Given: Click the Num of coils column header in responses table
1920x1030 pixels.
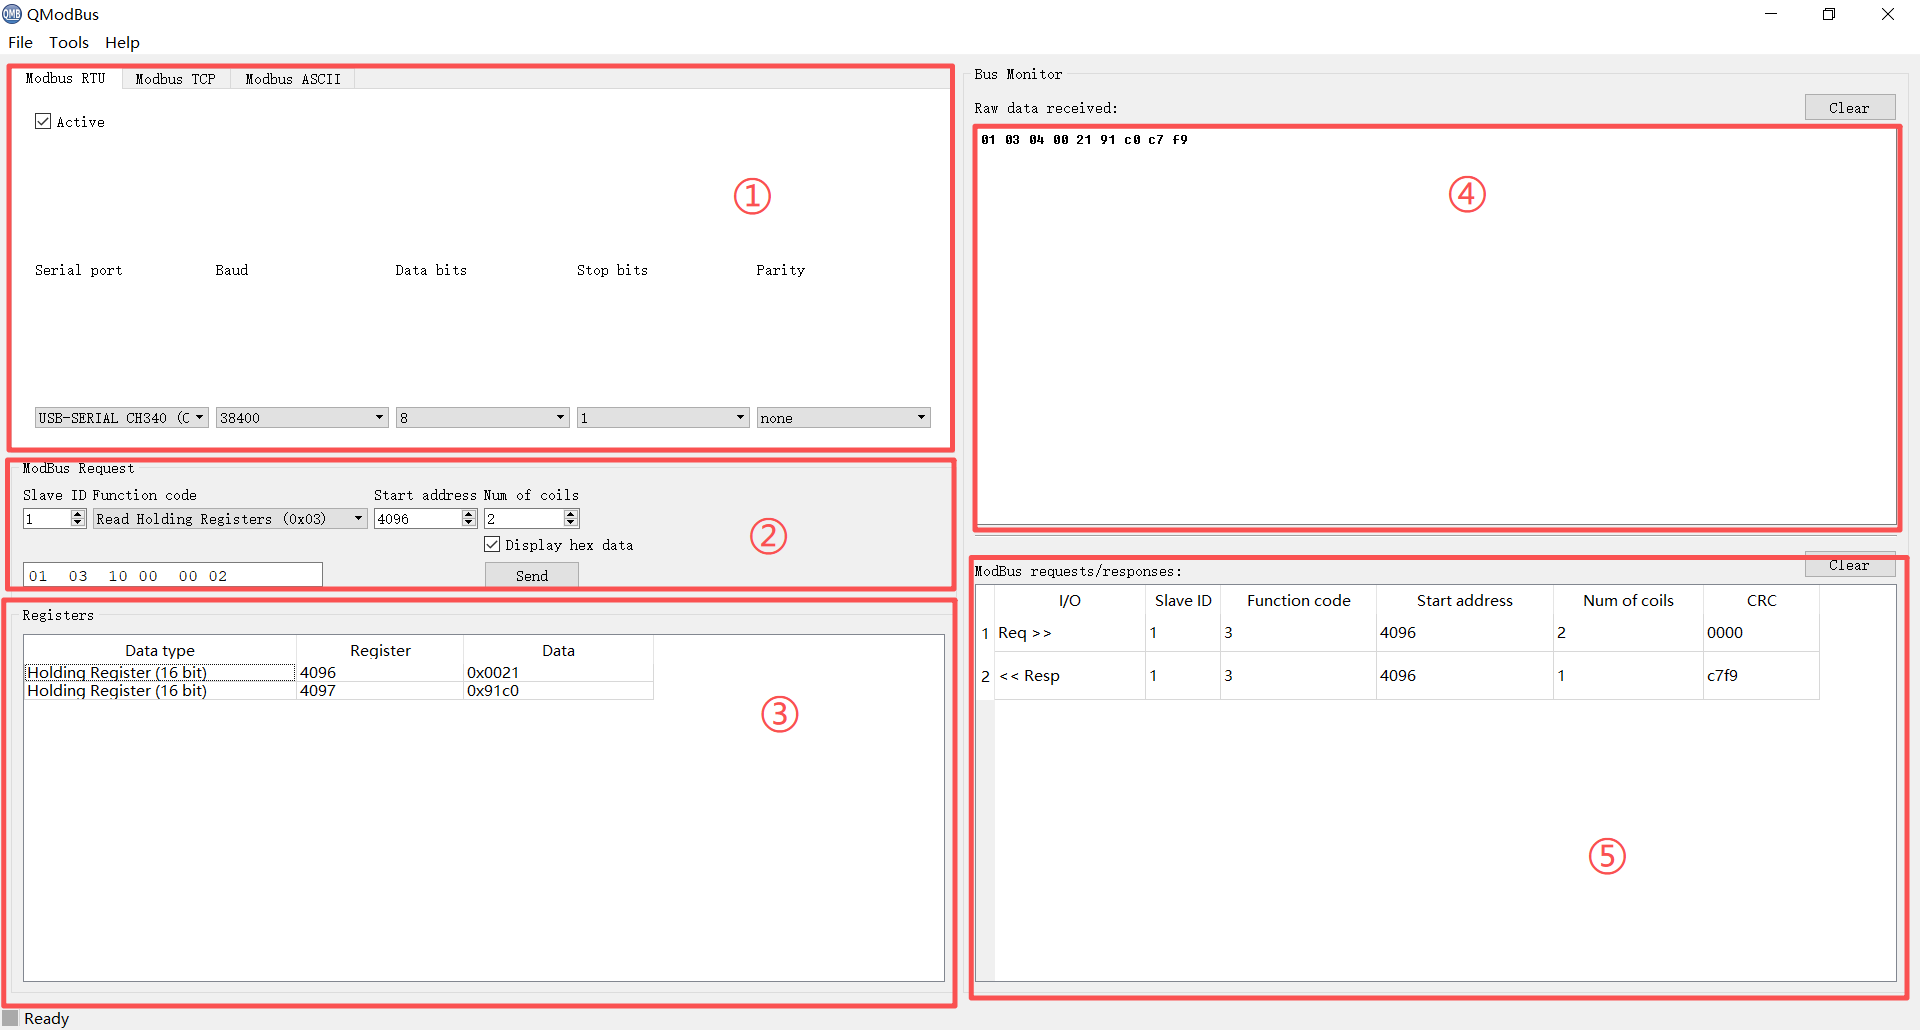Looking at the screenshot, I should 1628,600.
